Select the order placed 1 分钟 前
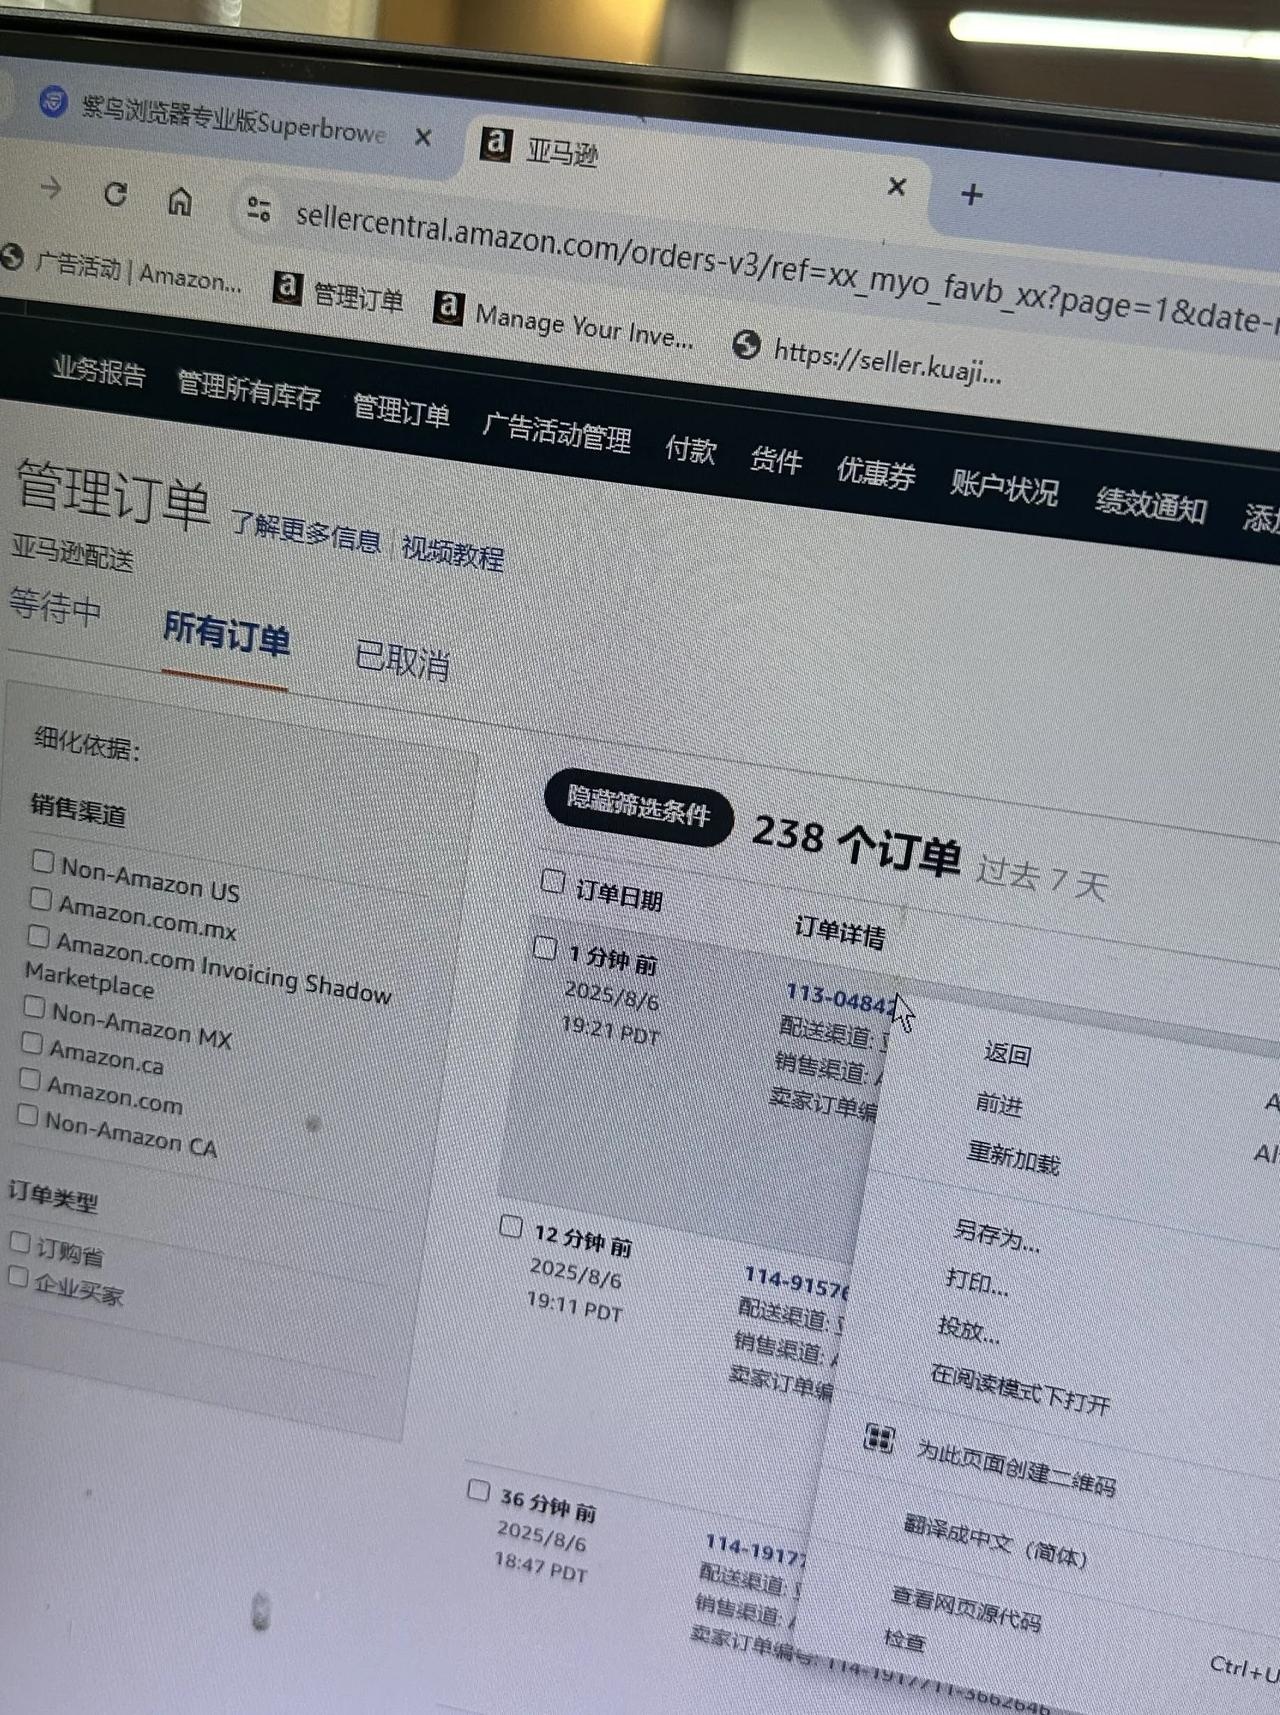Screen dimensions: 1280x1715 pos(545,947)
